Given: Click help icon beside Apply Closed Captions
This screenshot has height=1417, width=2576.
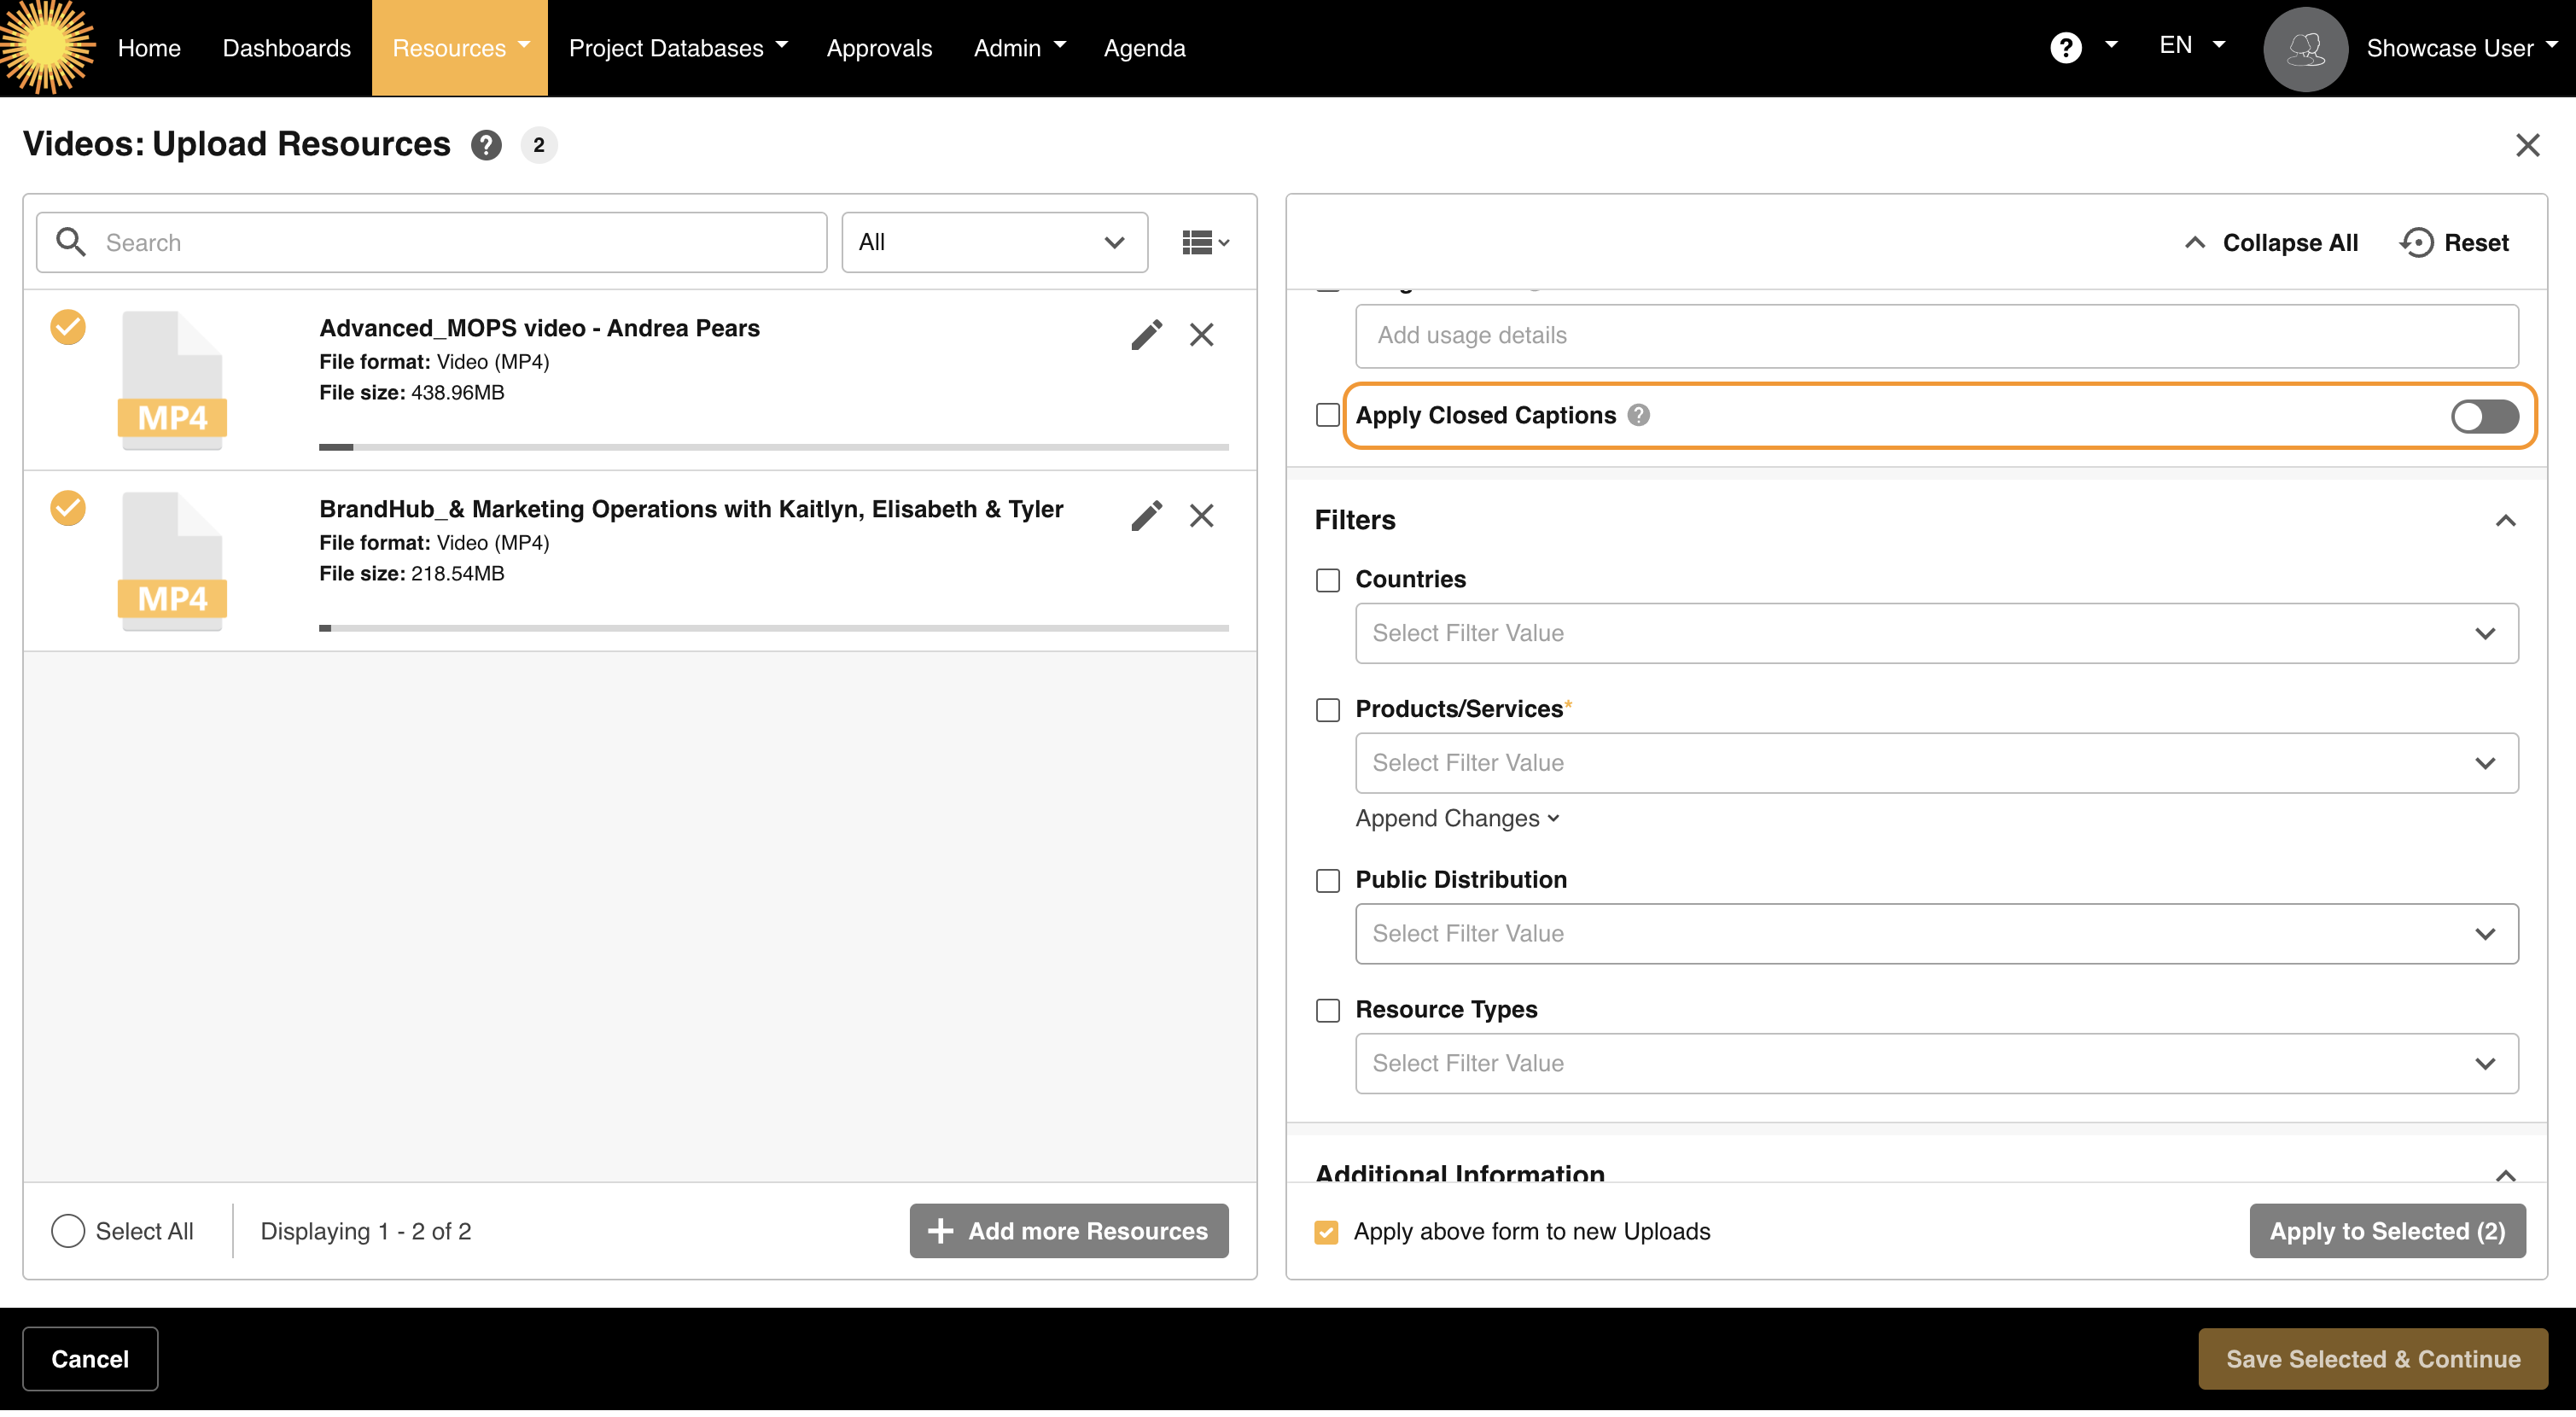Looking at the screenshot, I should tap(1638, 415).
